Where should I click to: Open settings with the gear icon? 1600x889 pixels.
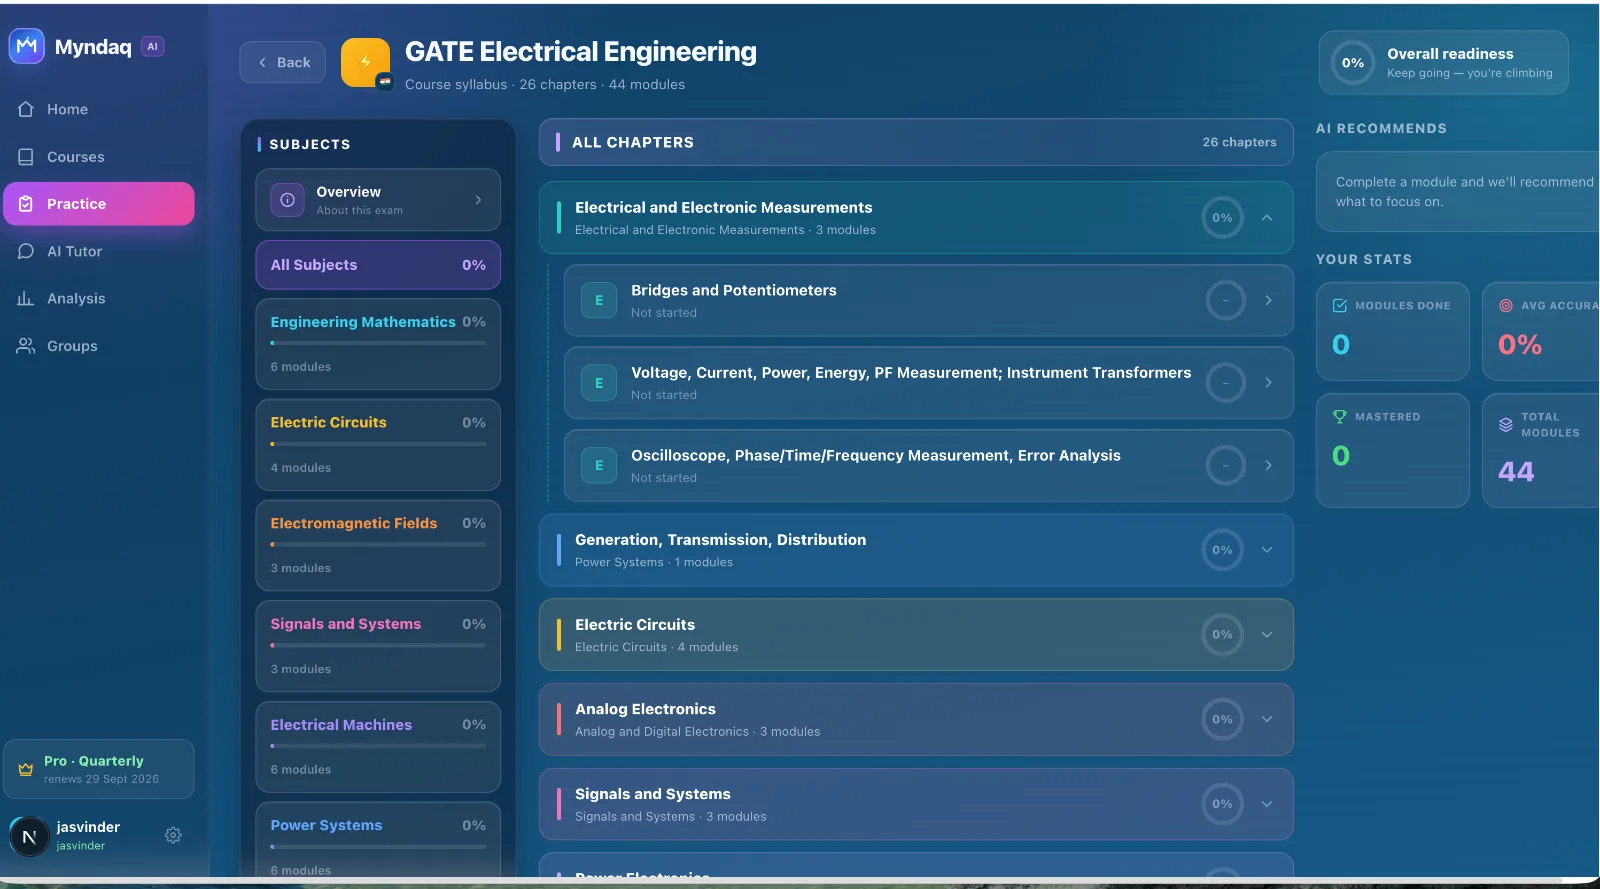[173, 835]
